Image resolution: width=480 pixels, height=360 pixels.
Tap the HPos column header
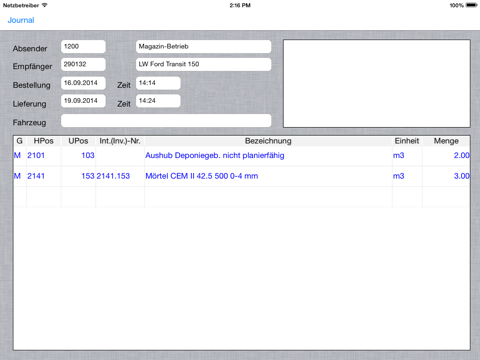pyautogui.click(x=44, y=141)
